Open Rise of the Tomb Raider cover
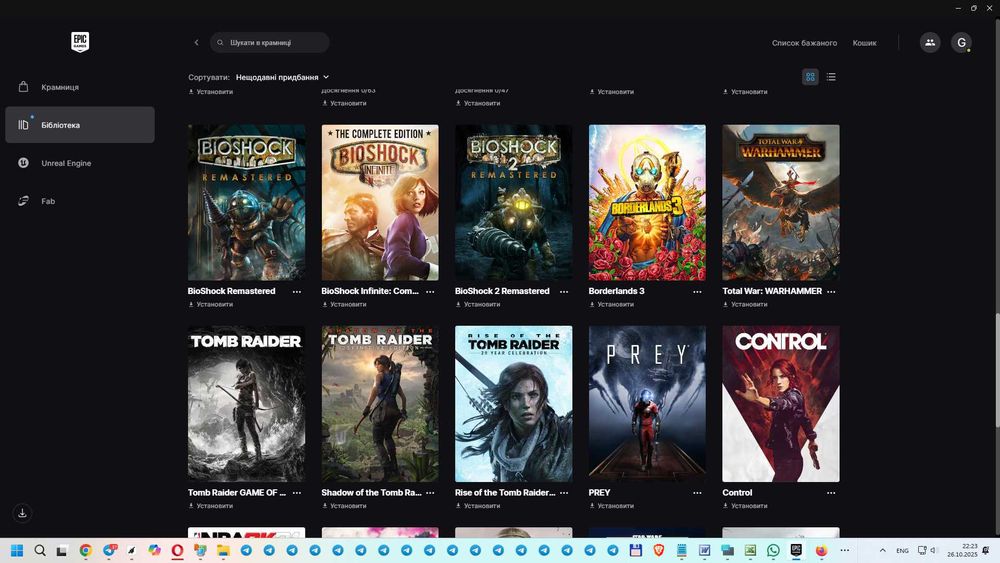The width and height of the screenshot is (1000, 563). [513, 404]
